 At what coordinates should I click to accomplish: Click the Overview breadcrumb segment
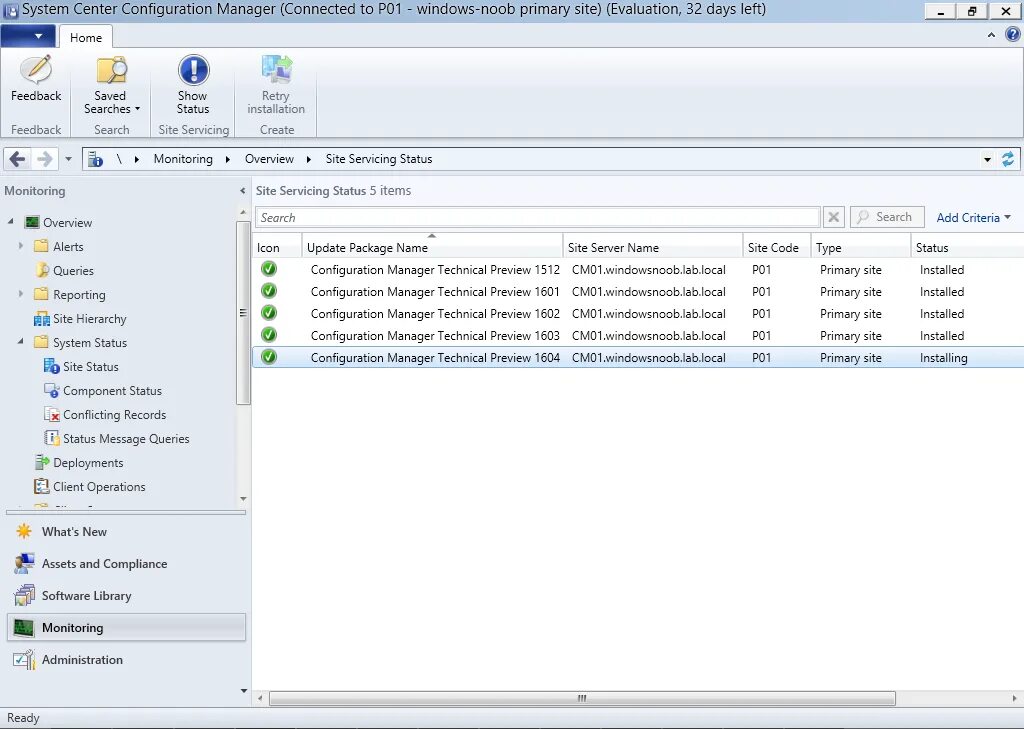coord(269,159)
